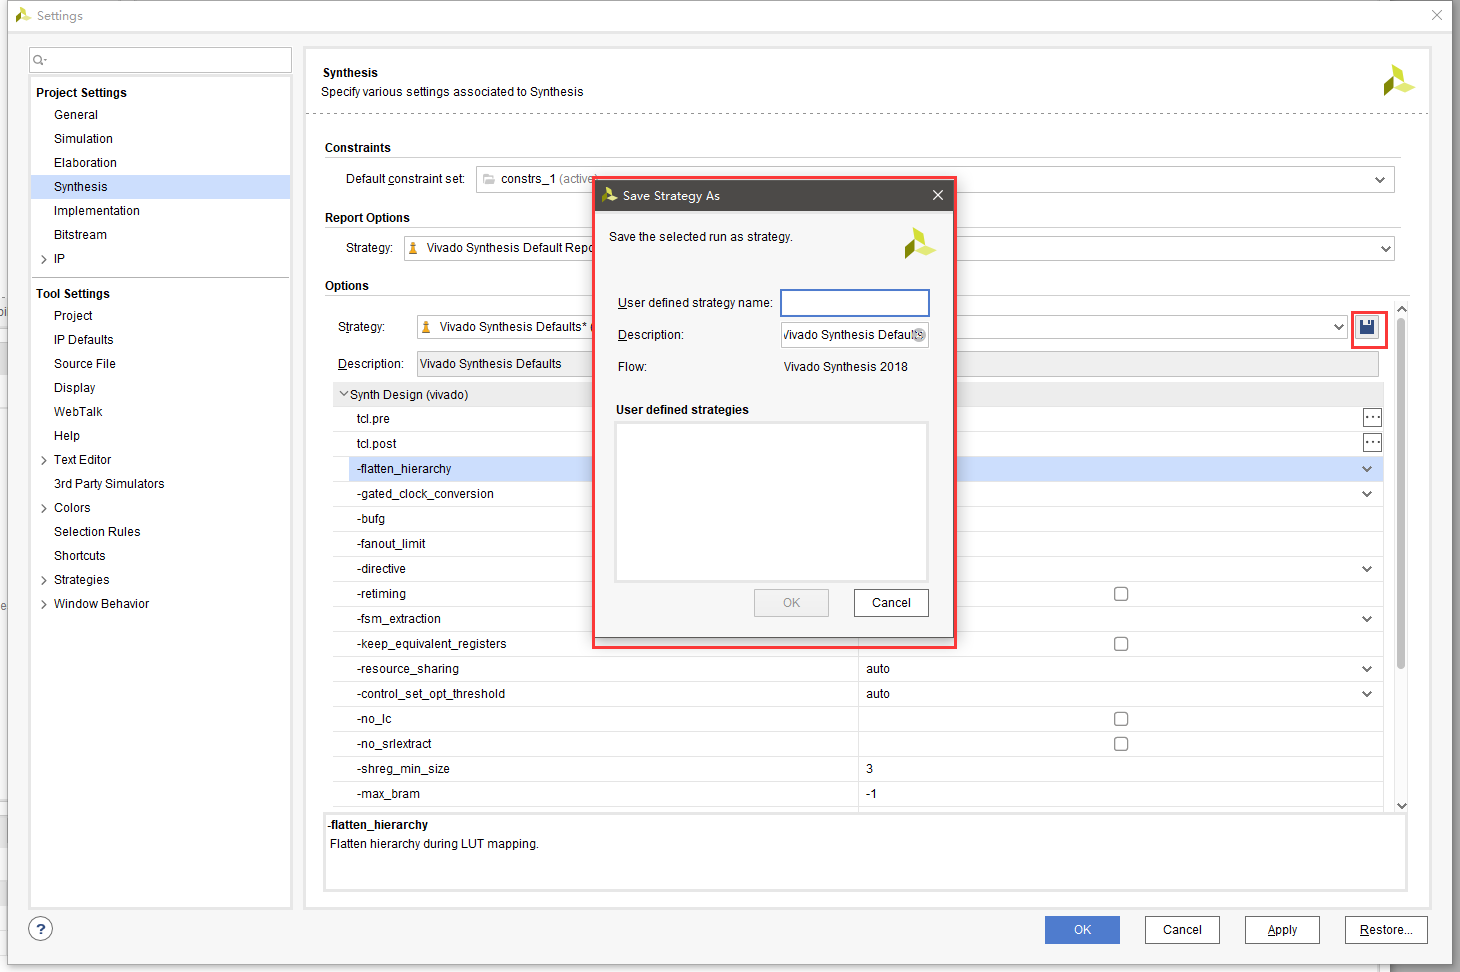This screenshot has height=972, width=1460.
Task: Toggle the -retiming checkbox
Action: click(x=1121, y=594)
